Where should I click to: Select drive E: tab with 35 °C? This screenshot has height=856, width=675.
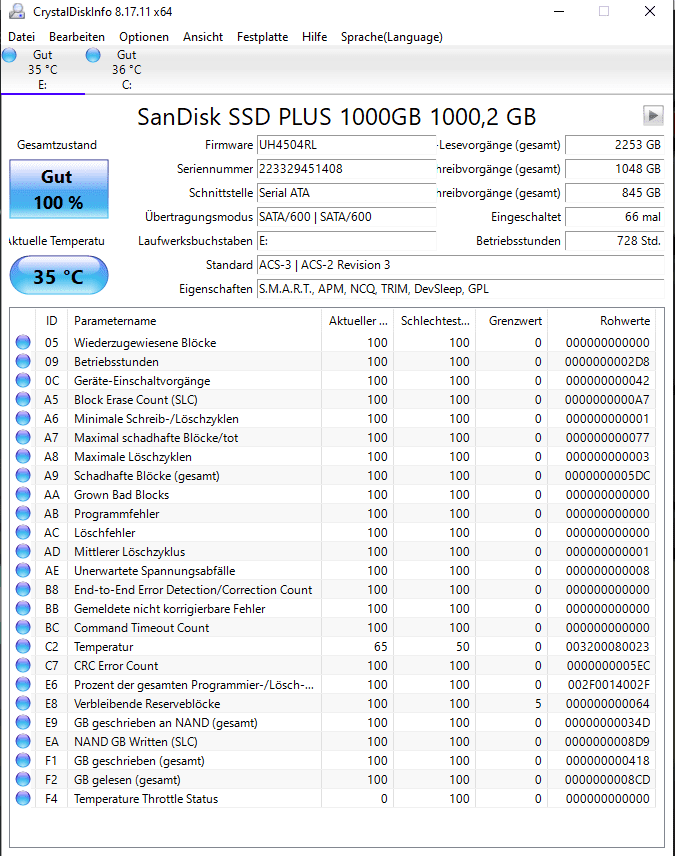pos(43,70)
